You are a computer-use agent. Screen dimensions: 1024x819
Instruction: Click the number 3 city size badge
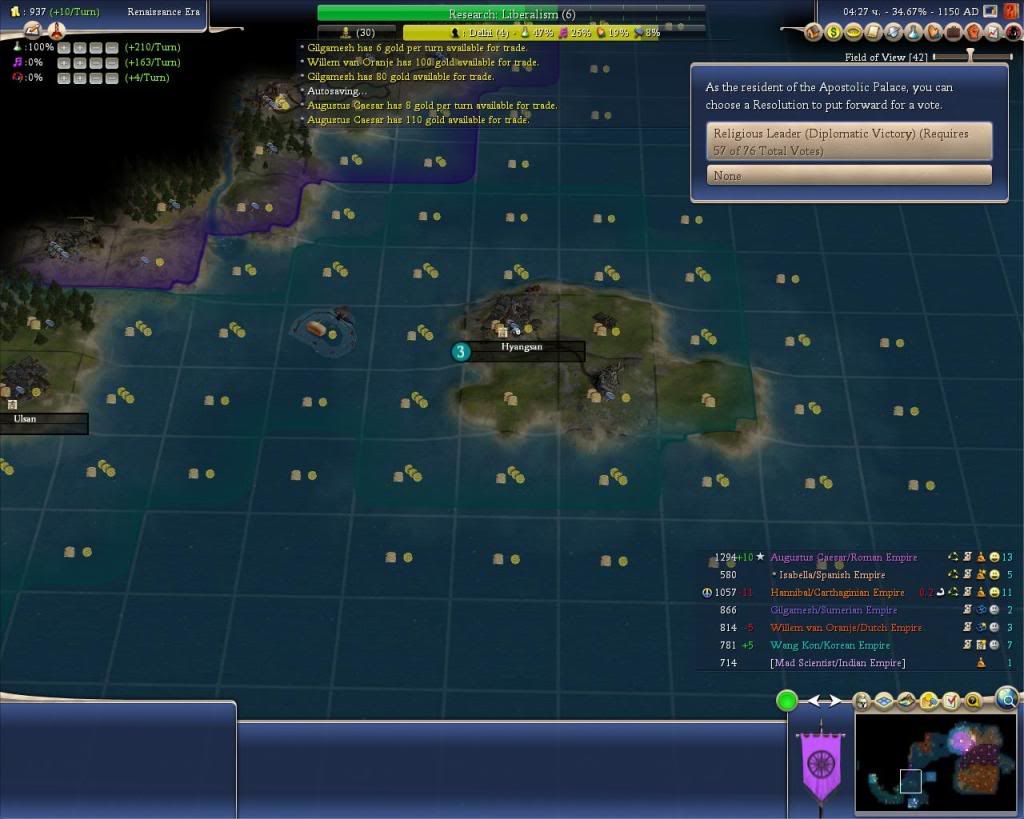click(x=460, y=351)
